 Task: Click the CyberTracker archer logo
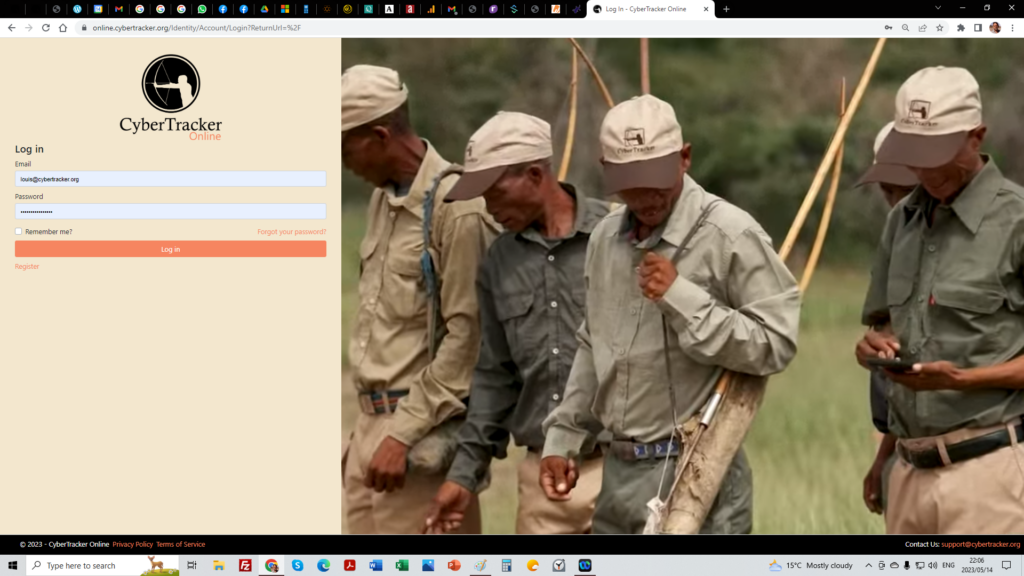170,84
